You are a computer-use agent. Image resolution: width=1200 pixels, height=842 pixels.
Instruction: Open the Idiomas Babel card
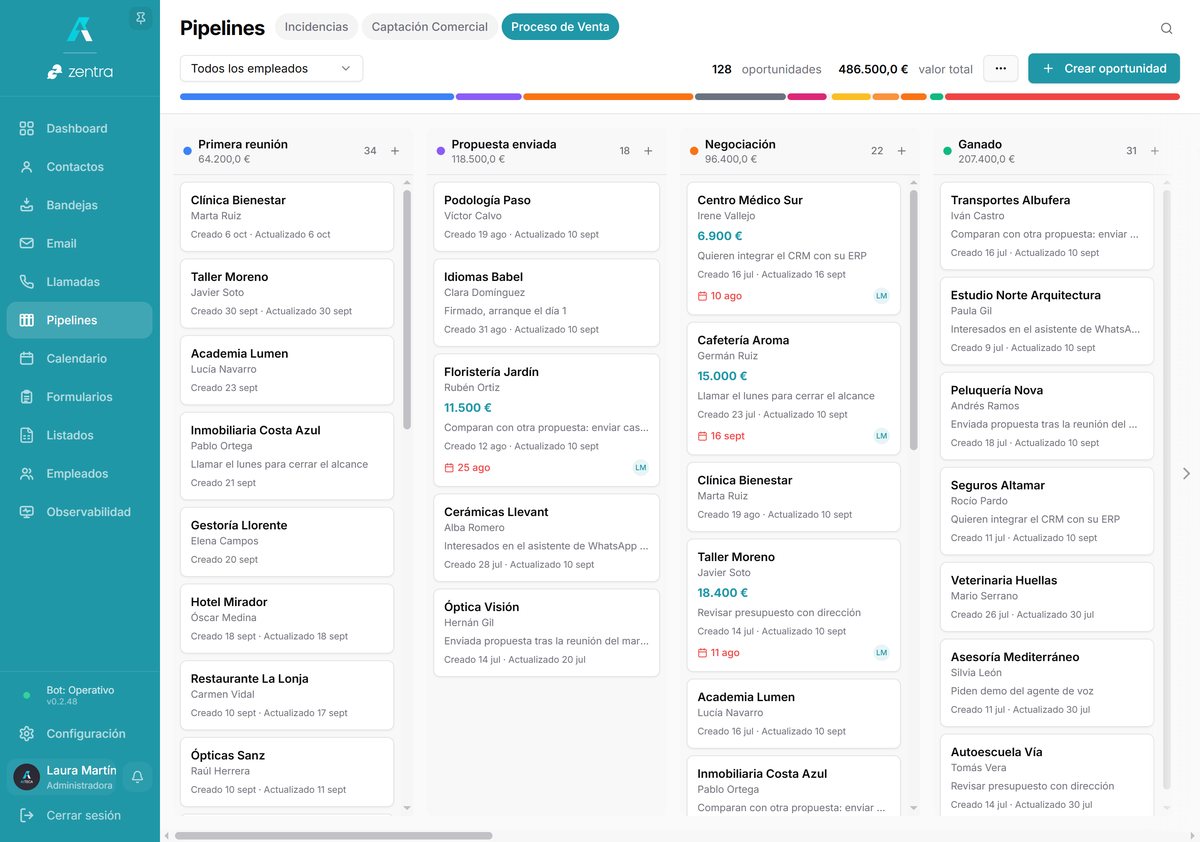point(546,302)
